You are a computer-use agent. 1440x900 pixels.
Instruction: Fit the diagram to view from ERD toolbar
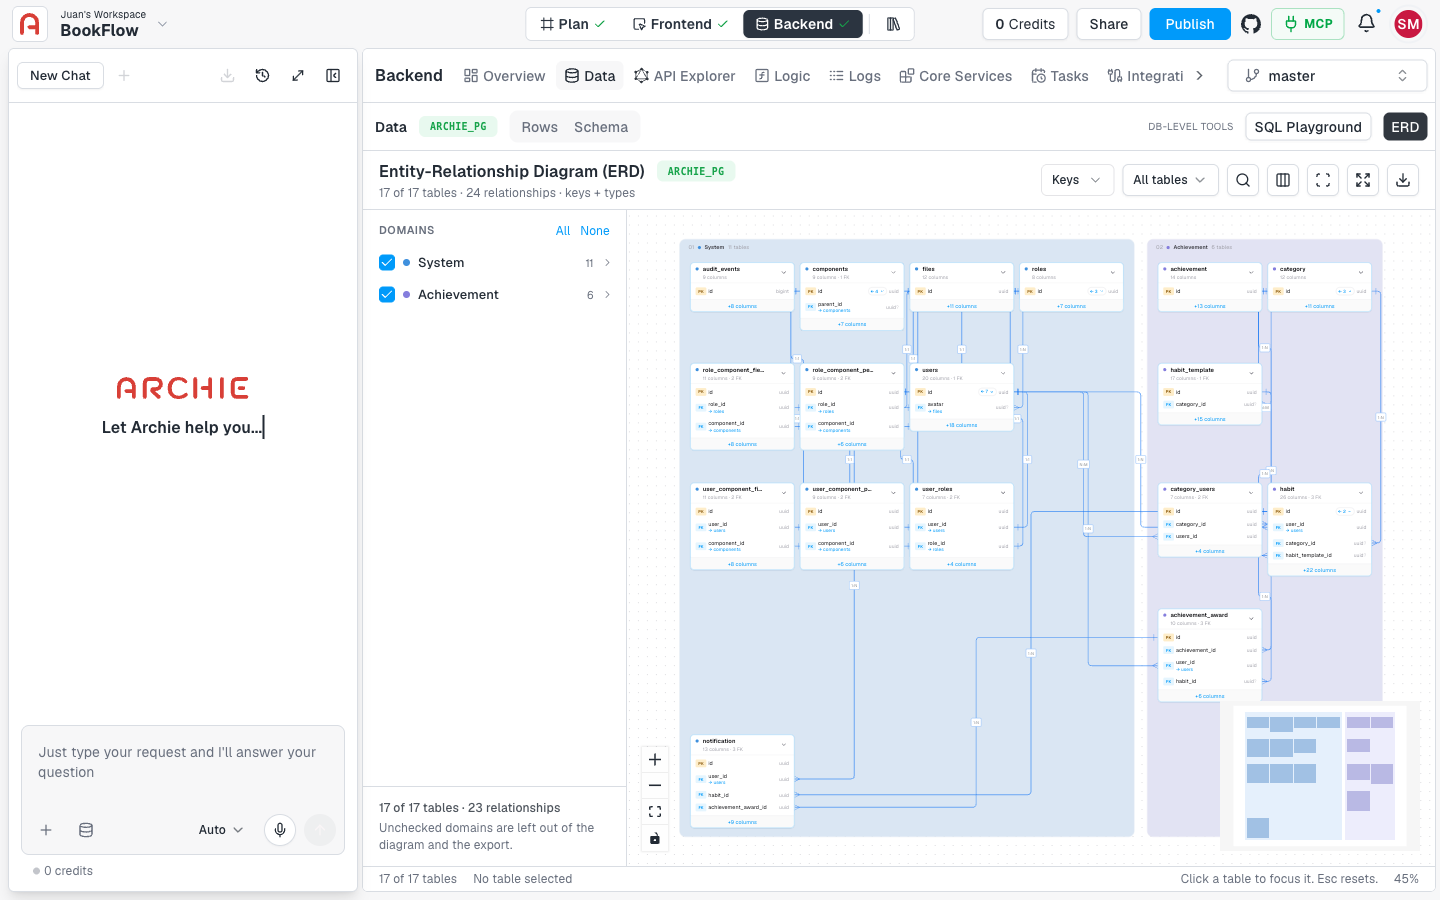tap(1323, 180)
